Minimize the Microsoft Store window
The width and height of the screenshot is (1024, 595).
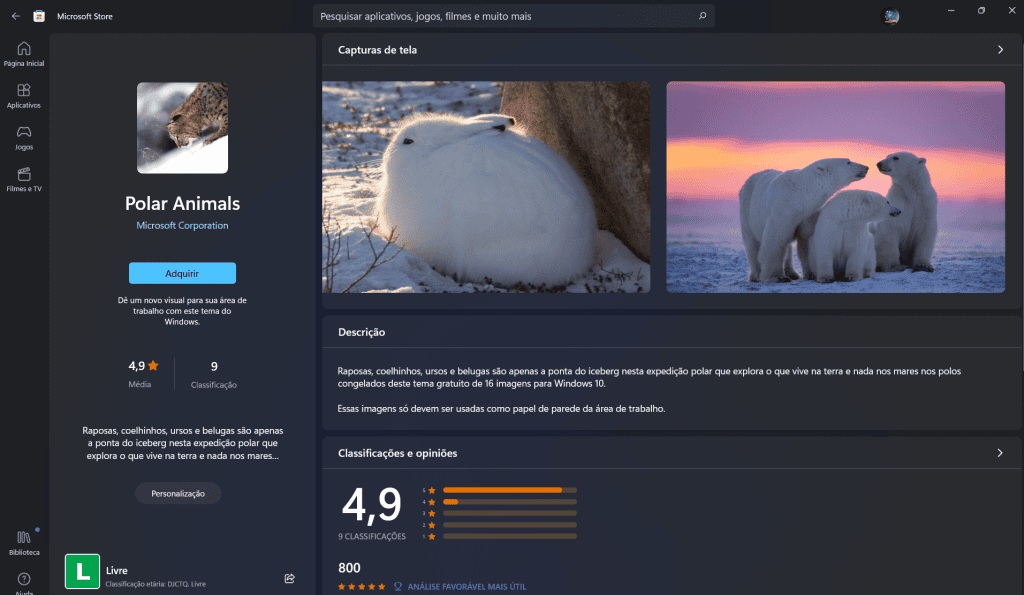click(951, 10)
